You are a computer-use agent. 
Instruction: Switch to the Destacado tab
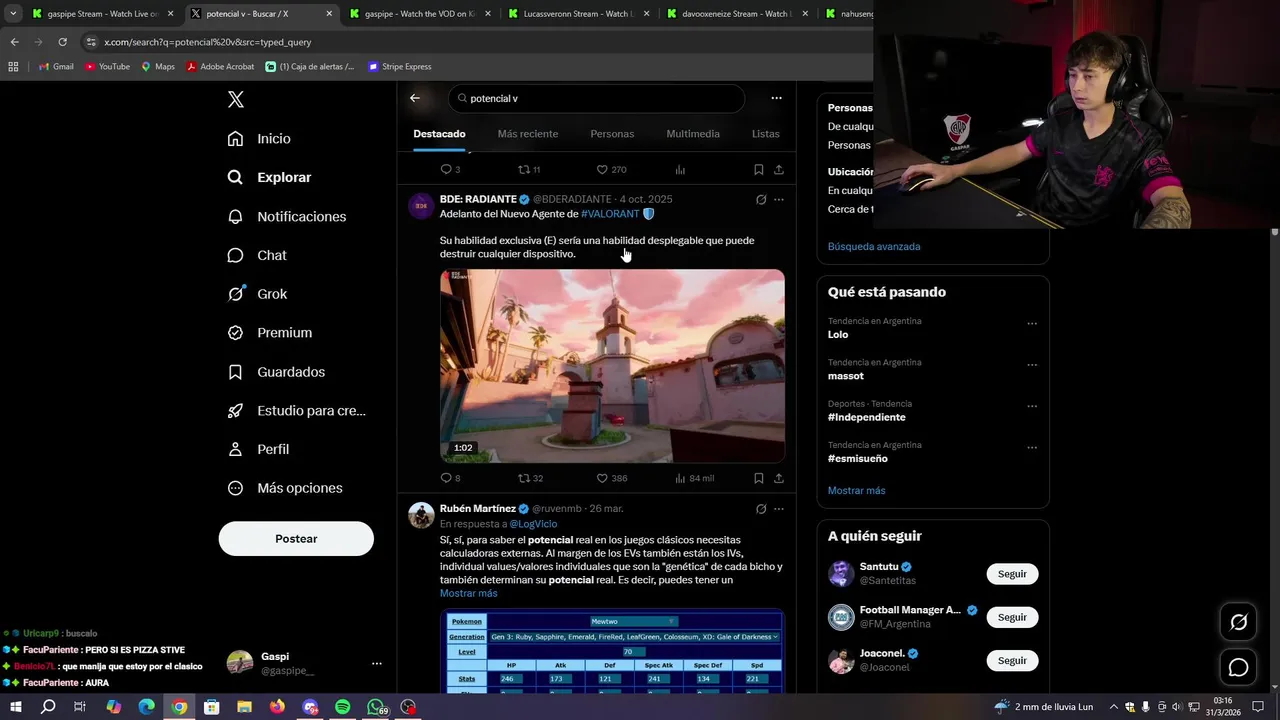(439, 134)
